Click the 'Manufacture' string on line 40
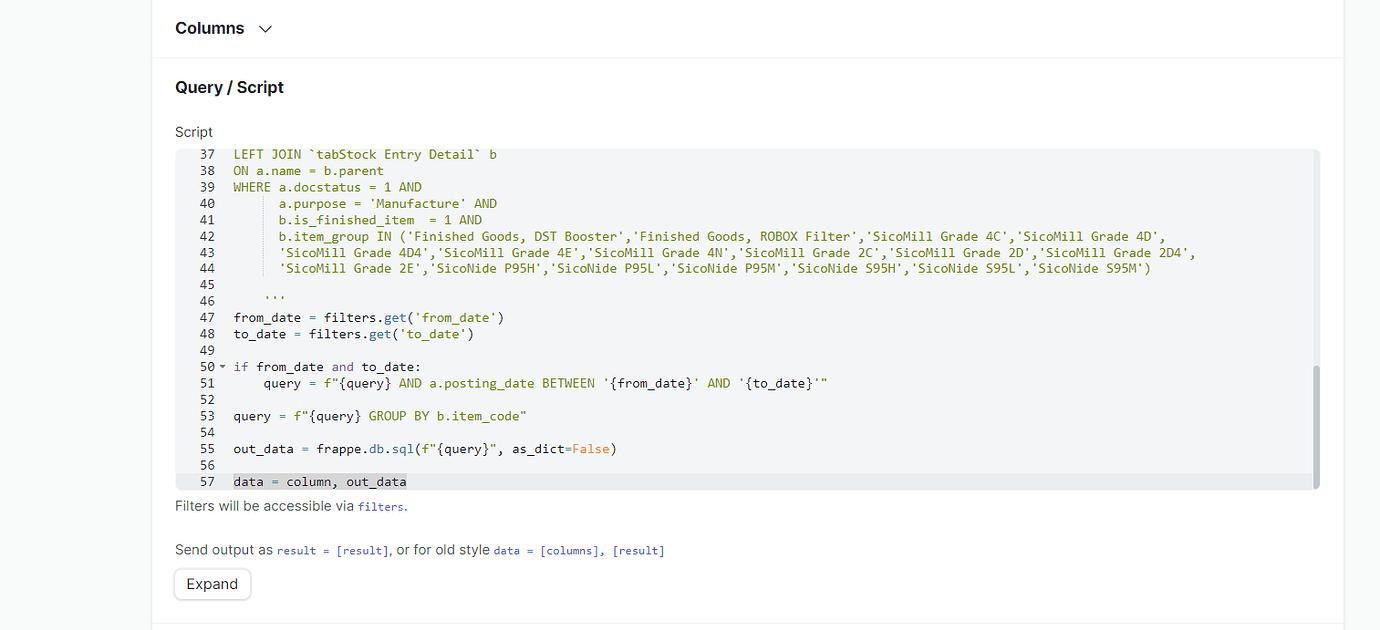This screenshot has width=1380, height=630. (x=419, y=203)
